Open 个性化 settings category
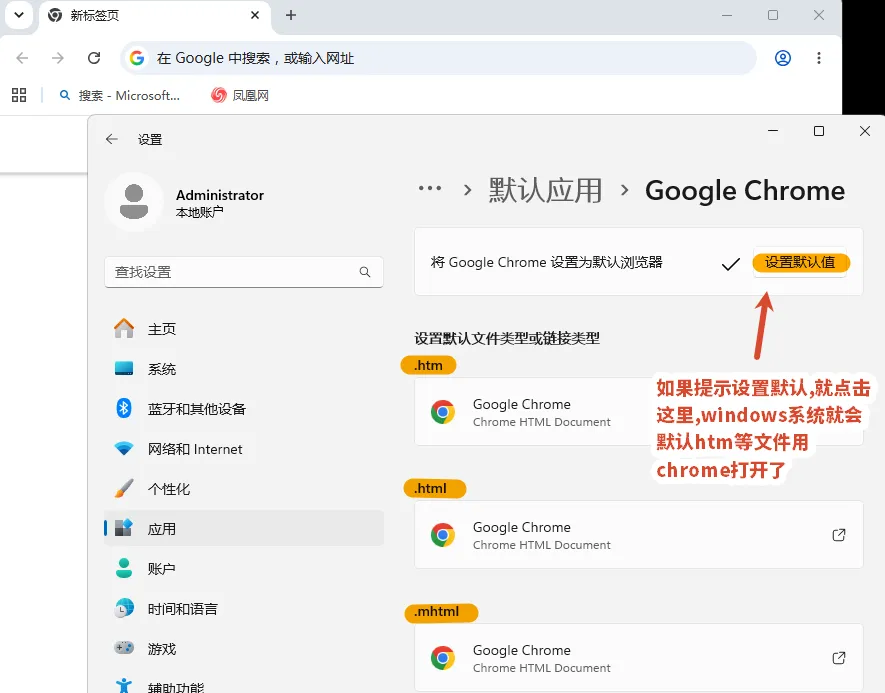This screenshot has height=693, width=885. [244, 489]
